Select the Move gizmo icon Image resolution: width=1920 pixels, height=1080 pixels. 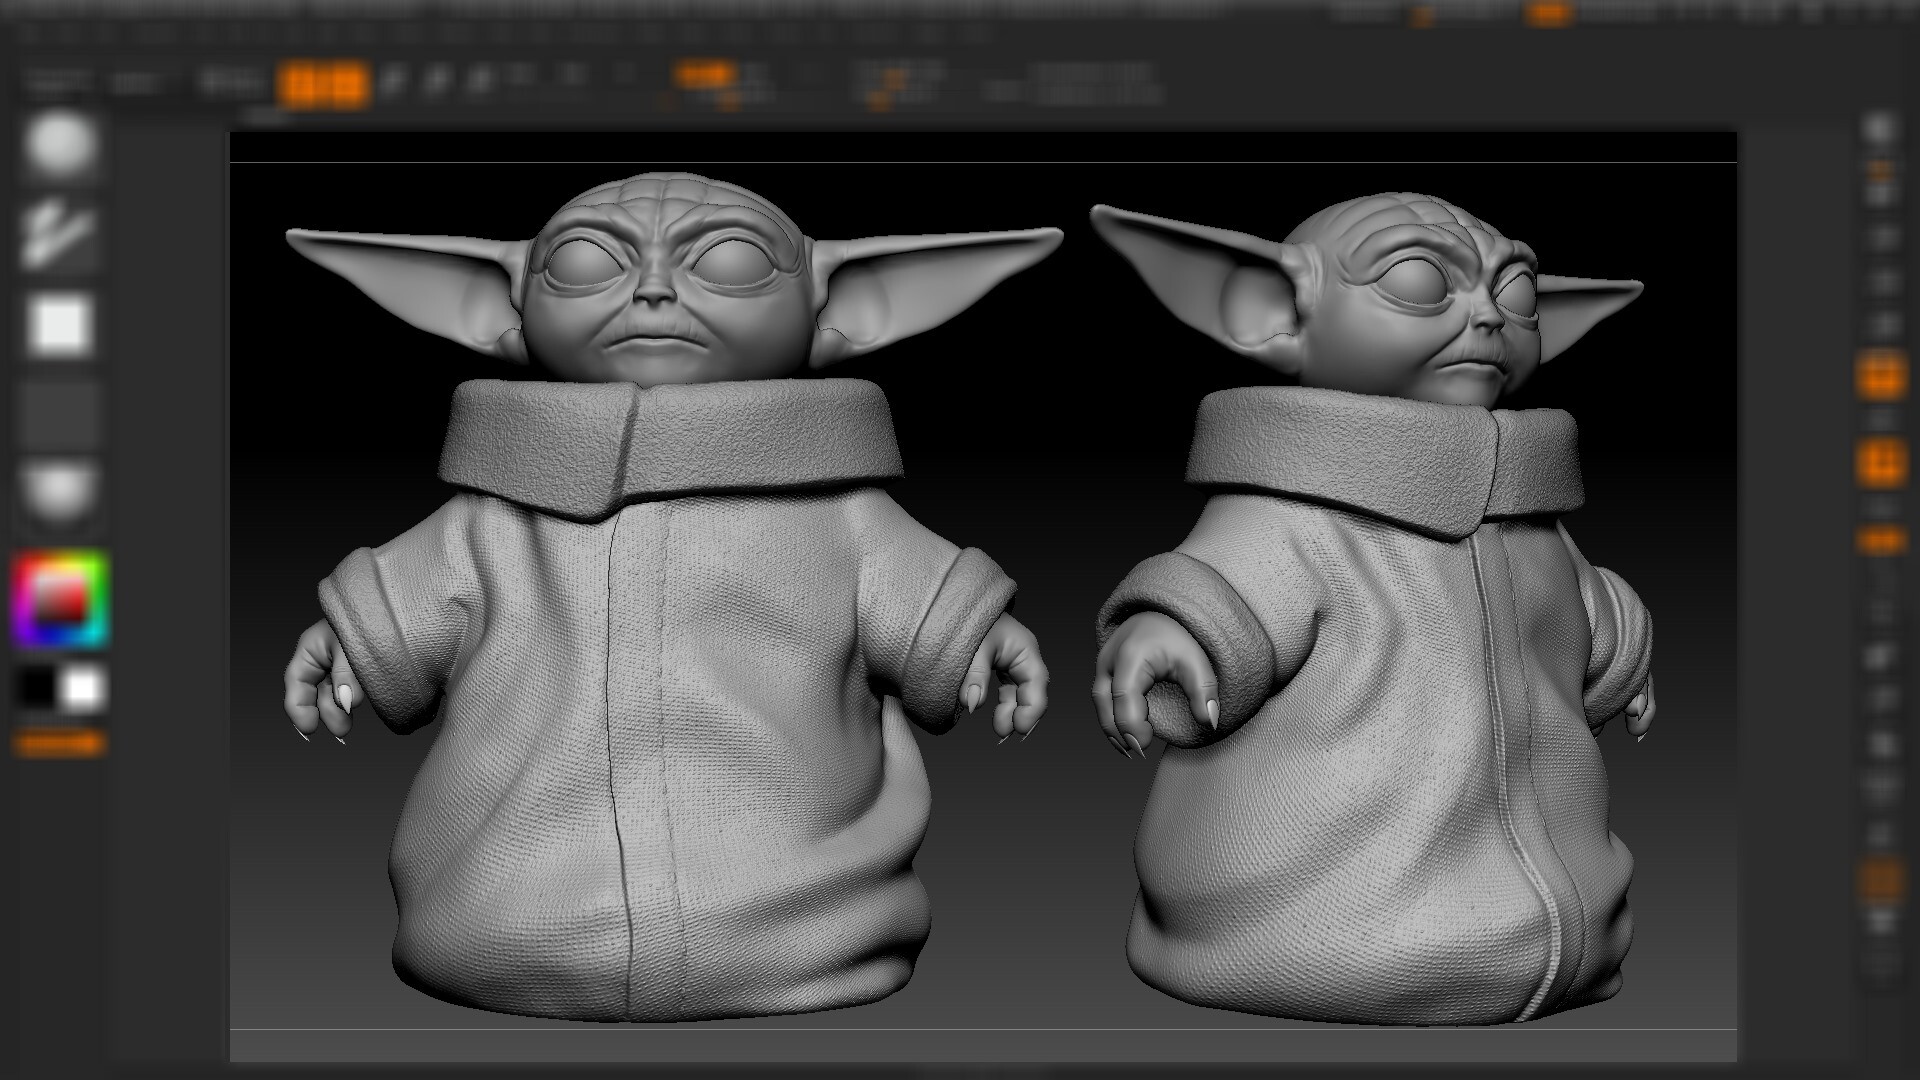coord(393,82)
